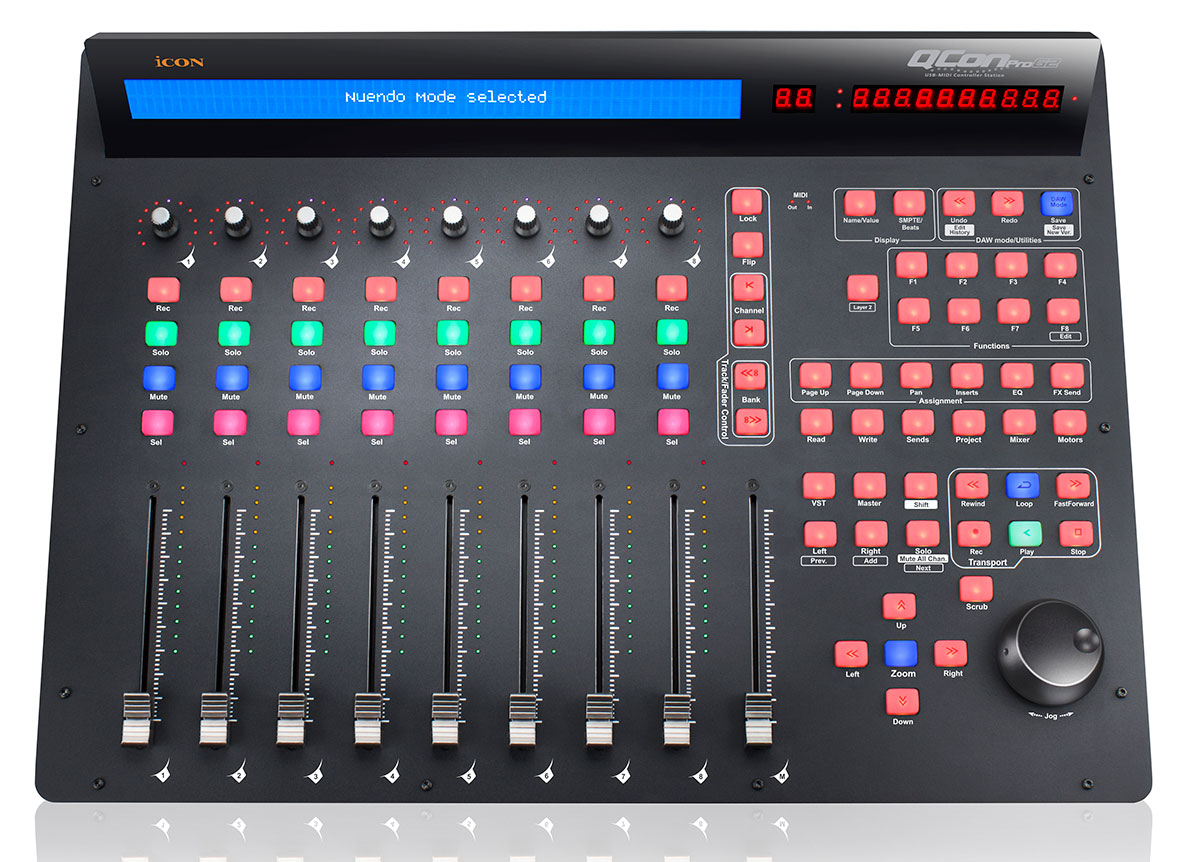Click the Redo button

point(1009,202)
